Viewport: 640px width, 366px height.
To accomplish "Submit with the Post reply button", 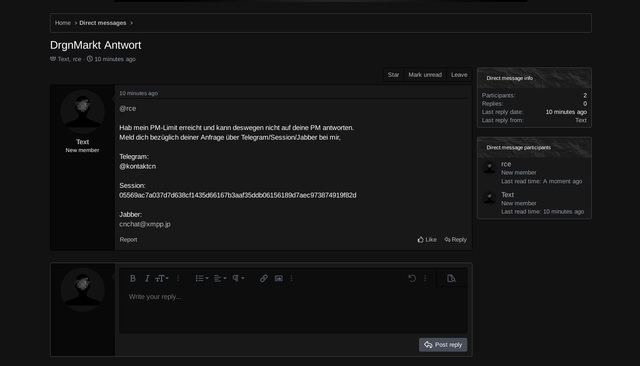I will (x=443, y=345).
